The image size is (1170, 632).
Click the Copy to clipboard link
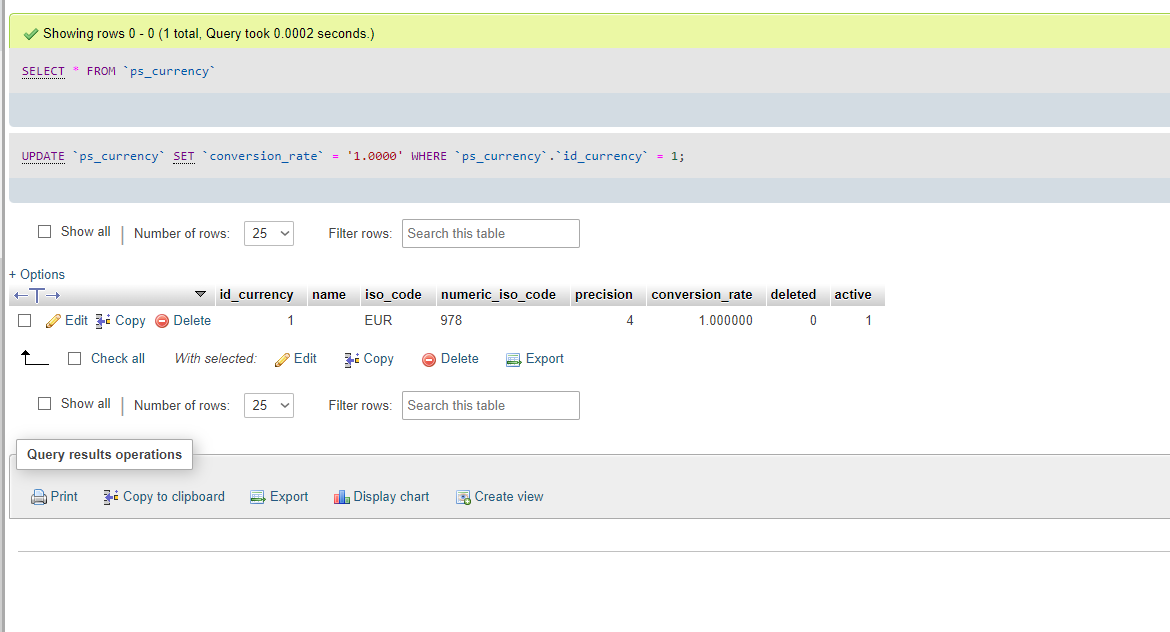pos(174,496)
